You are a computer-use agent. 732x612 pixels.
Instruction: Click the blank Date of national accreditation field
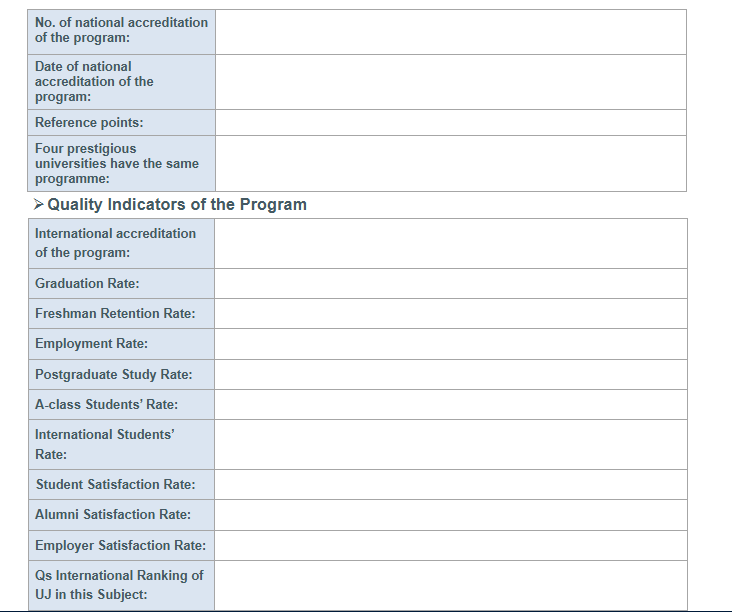click(450, 82)
